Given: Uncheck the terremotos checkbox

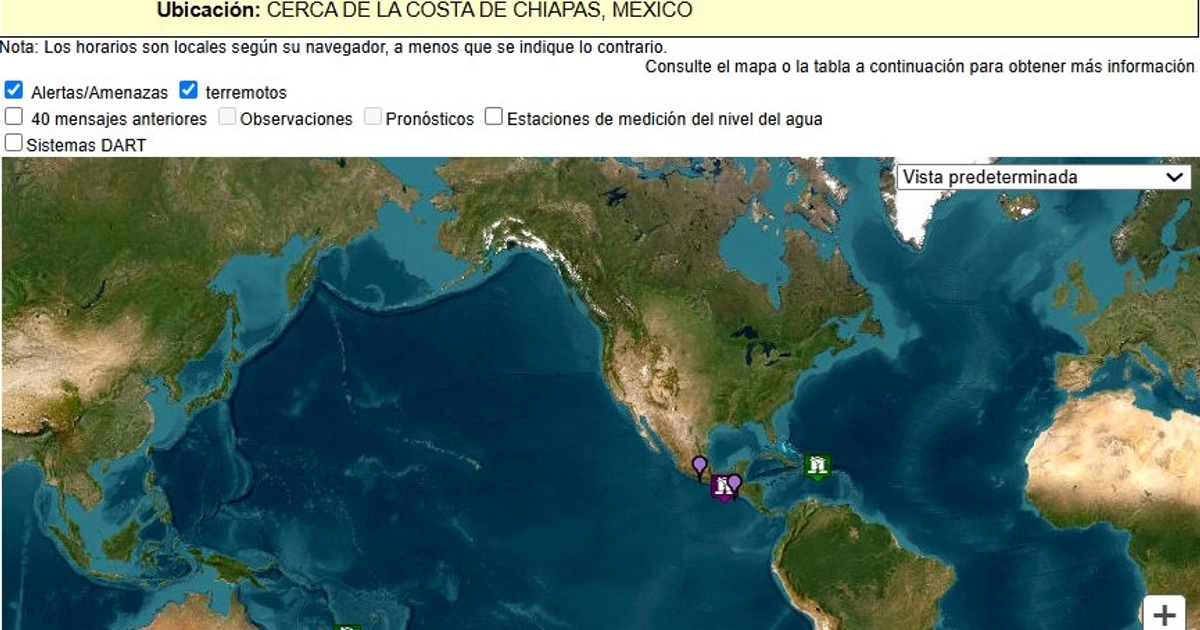Looking at the screenshot, I should click(x=188, y=91).
